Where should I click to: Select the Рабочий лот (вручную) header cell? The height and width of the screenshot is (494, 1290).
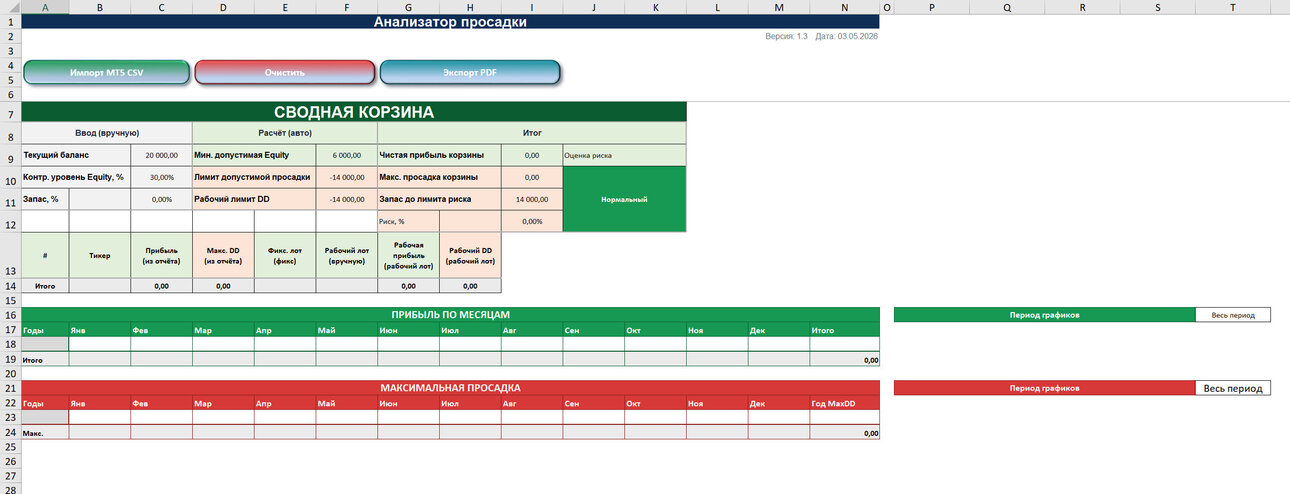point(347,255)
